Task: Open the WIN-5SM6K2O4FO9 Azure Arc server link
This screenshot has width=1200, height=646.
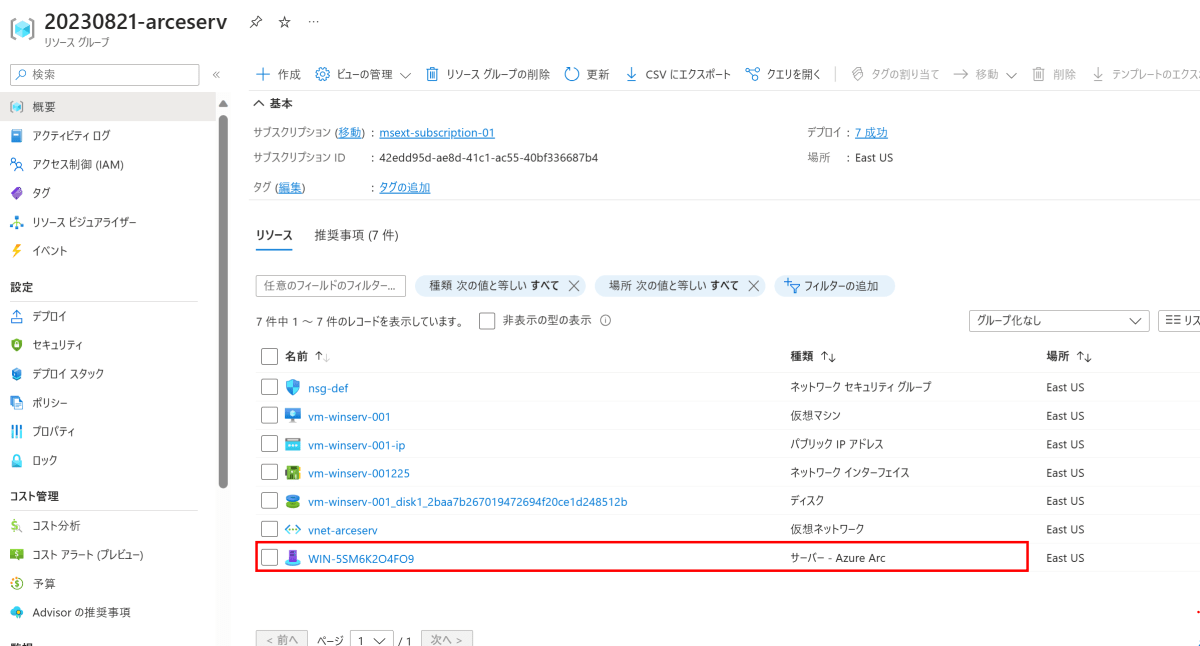Action: (361, 559)
